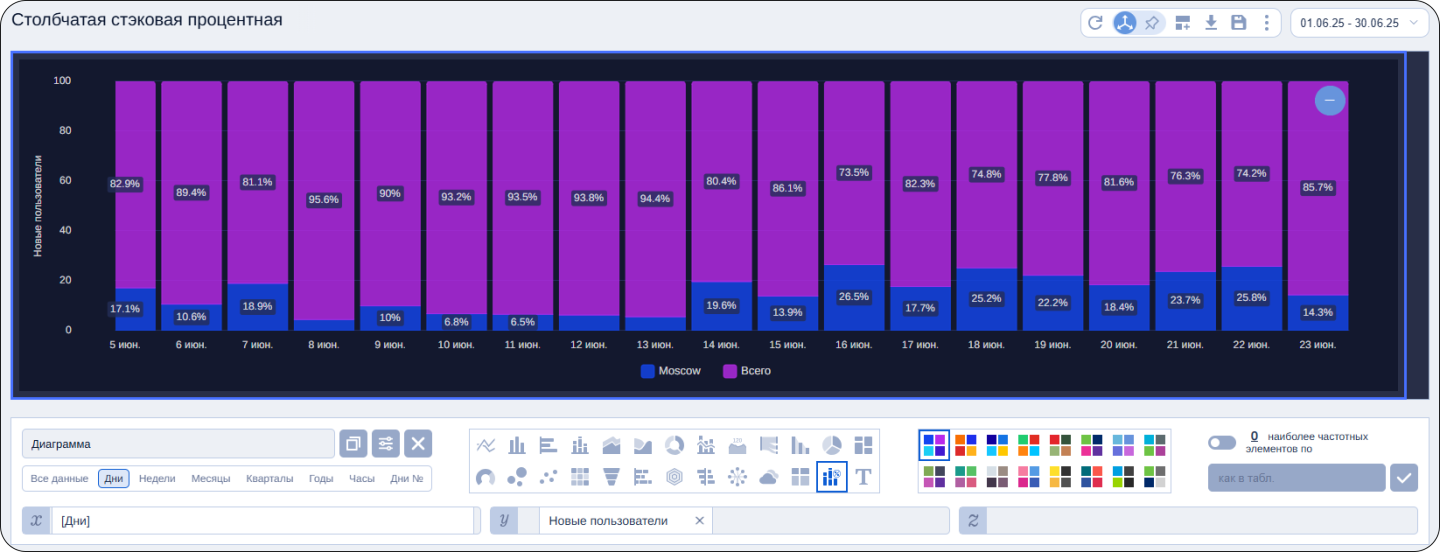Image resolution: width=1440 pixels, height=552 pixels.
Task: Click the download icon in top toolbar
Action: (1210, 23)
